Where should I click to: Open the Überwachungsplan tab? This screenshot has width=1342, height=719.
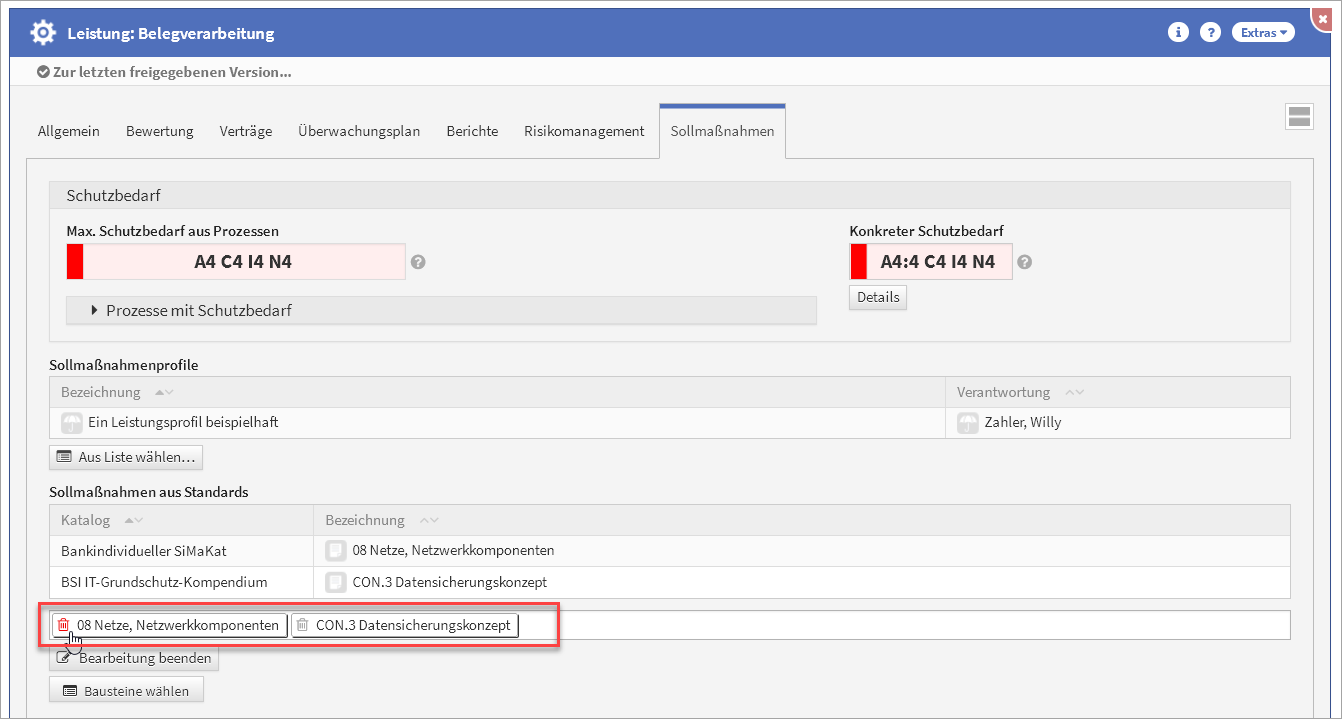(359, 131)
